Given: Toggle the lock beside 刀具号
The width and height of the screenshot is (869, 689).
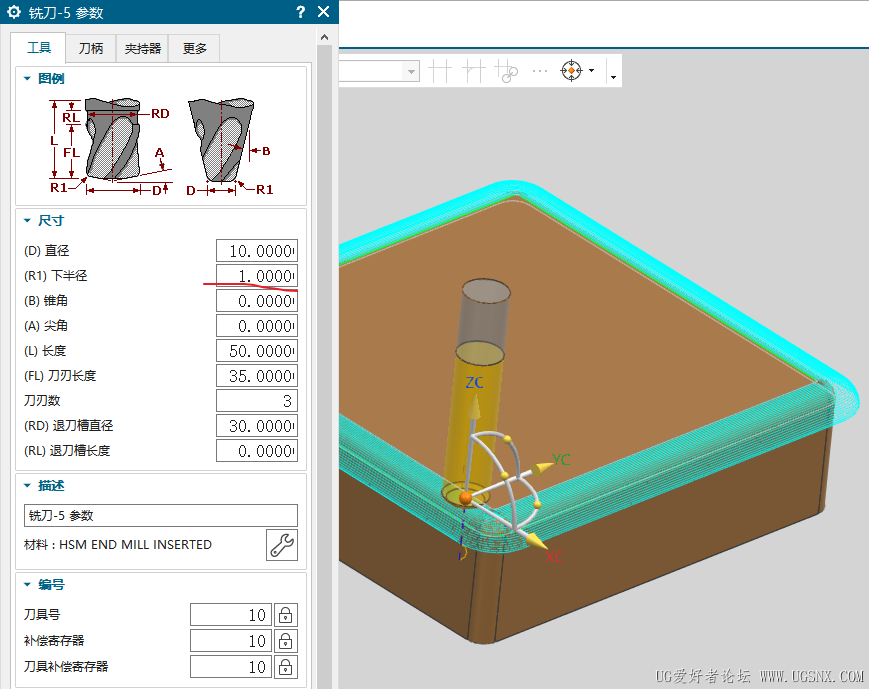Looking at the screenshot, I should tap(285, 615).
